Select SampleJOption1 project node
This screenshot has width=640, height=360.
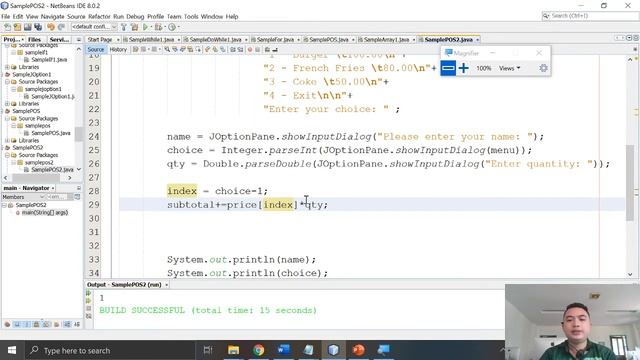click(31, 74)
